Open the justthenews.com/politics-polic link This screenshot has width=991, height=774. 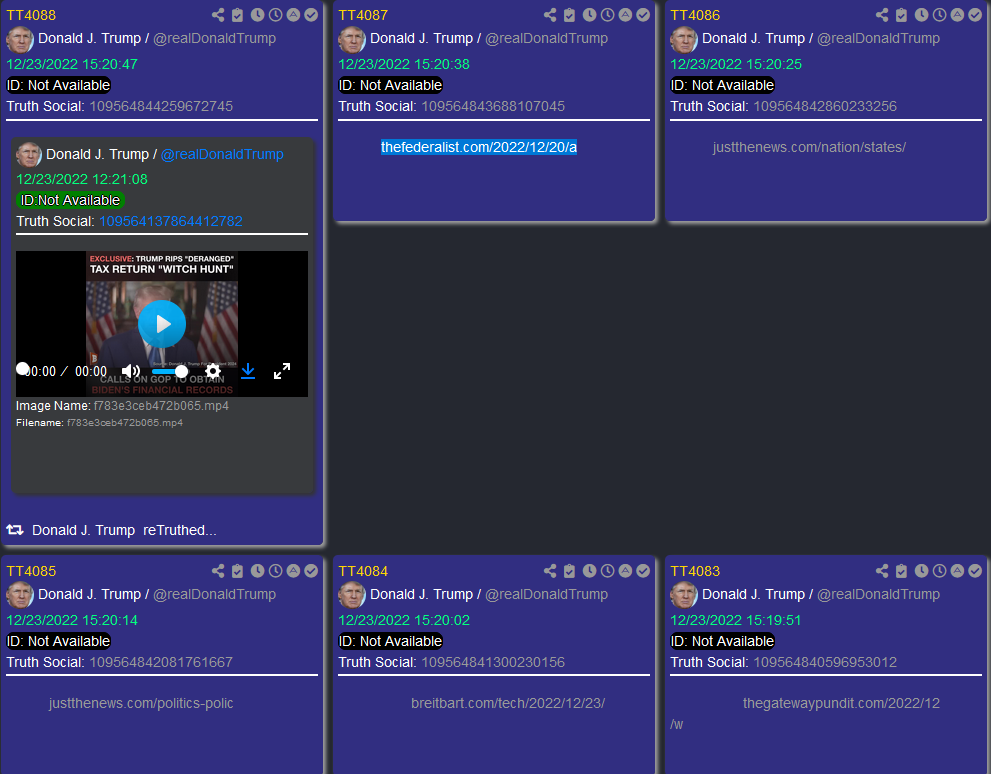[x=141, y=703]
